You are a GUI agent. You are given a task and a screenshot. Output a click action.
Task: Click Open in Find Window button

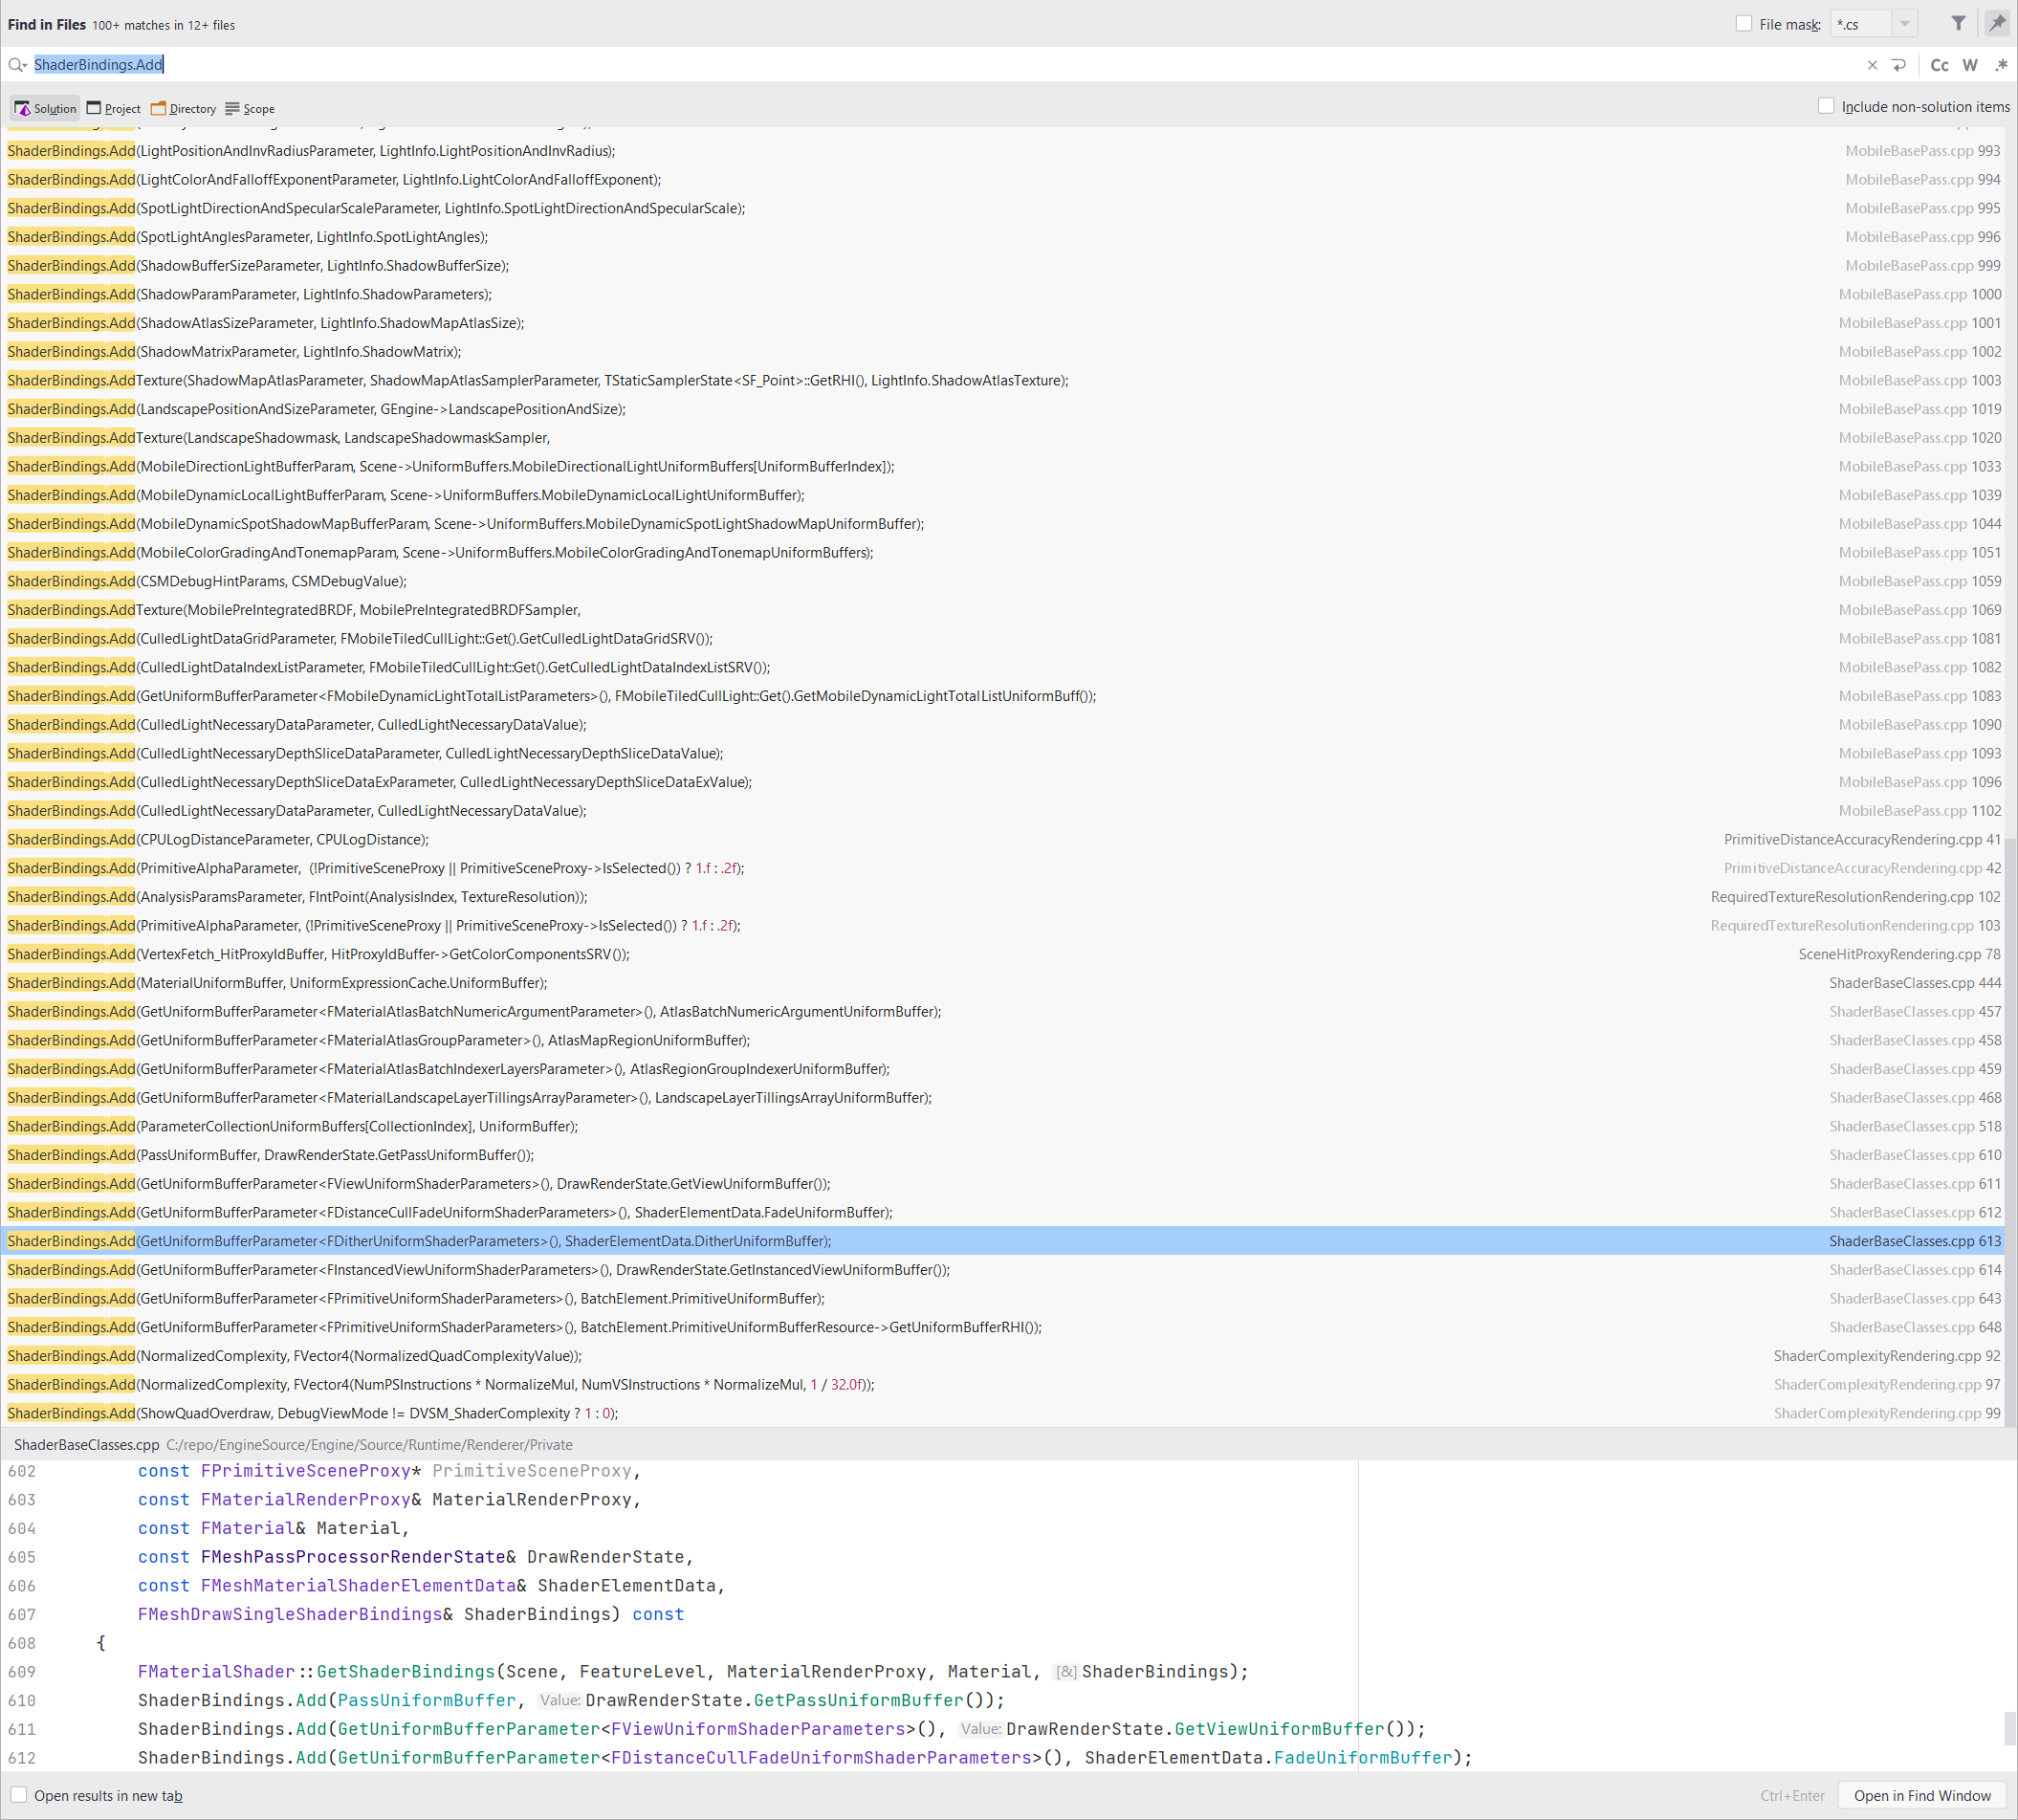pos(1922,1796)
